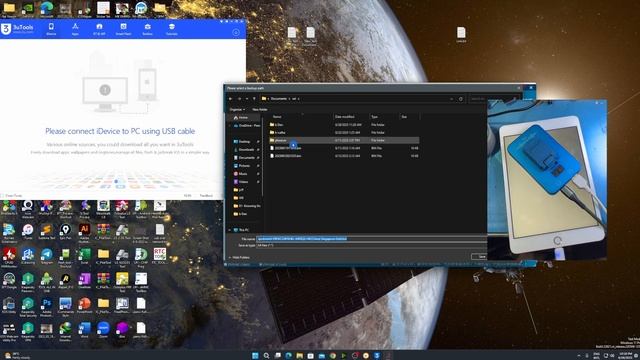
Task: Open Google Chrome from the taskbar
Action: tap(333, 356)
